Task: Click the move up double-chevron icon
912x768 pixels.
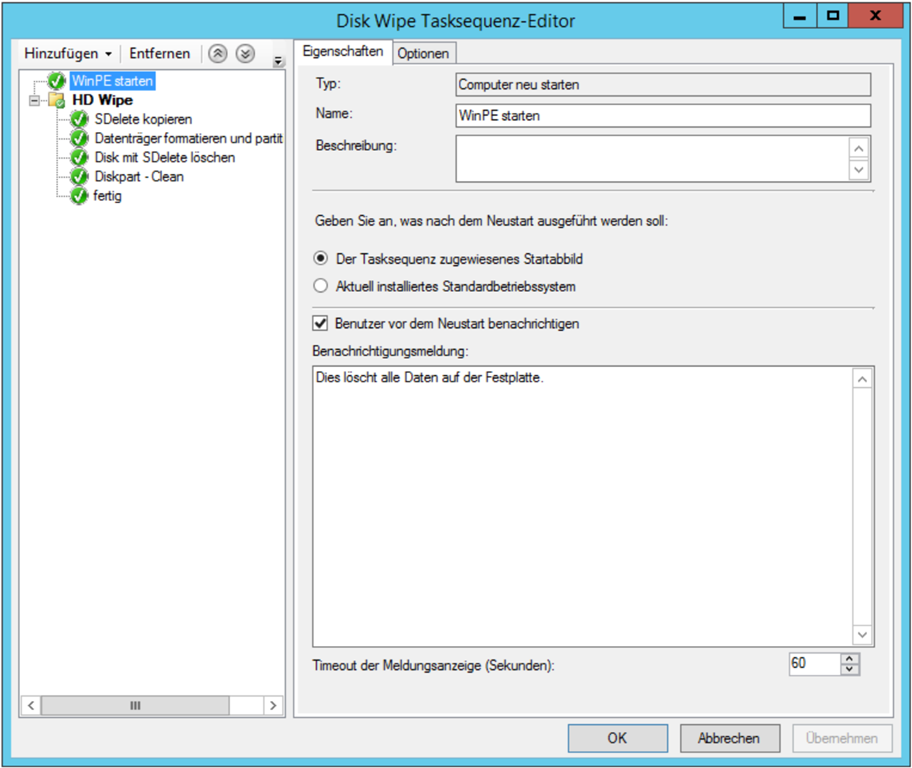Action: point(217,54)
